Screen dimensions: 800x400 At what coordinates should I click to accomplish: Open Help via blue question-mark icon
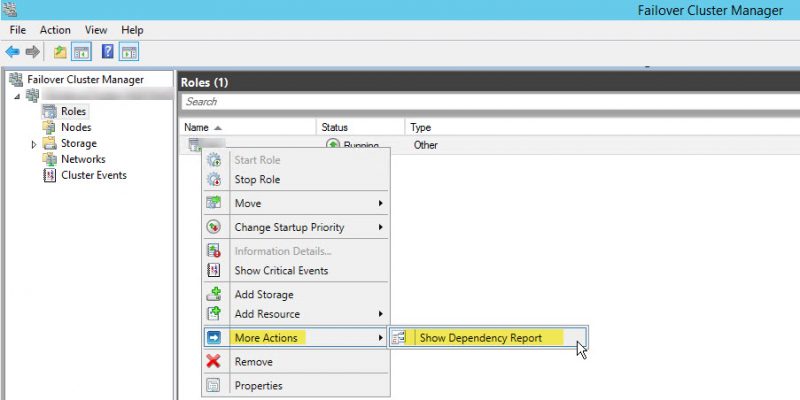click(x=107, y=52)
